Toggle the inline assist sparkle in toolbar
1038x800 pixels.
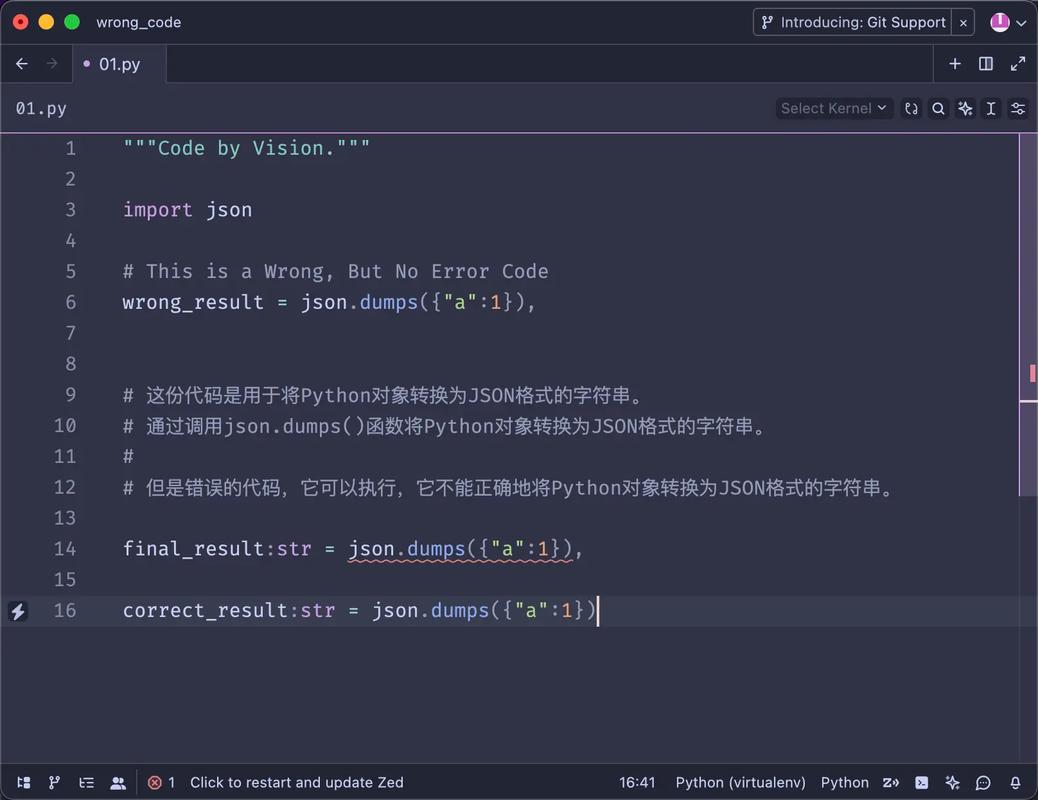pos(965,109)
